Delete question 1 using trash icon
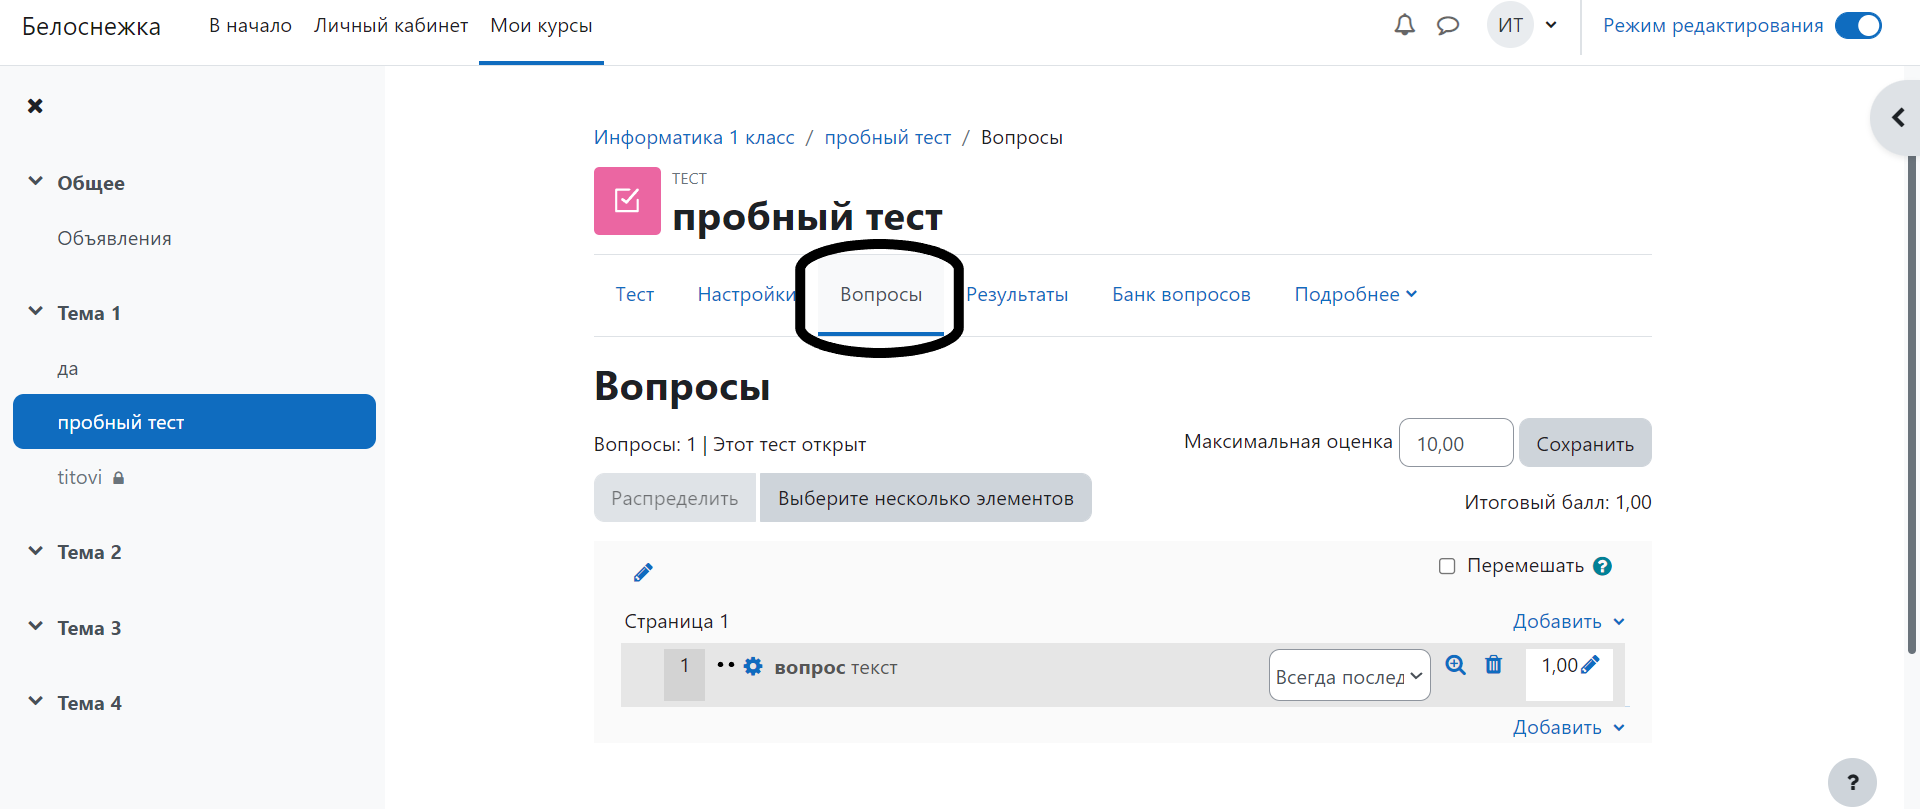Screen dimensions: 1920x809 tap(1493, 665)
